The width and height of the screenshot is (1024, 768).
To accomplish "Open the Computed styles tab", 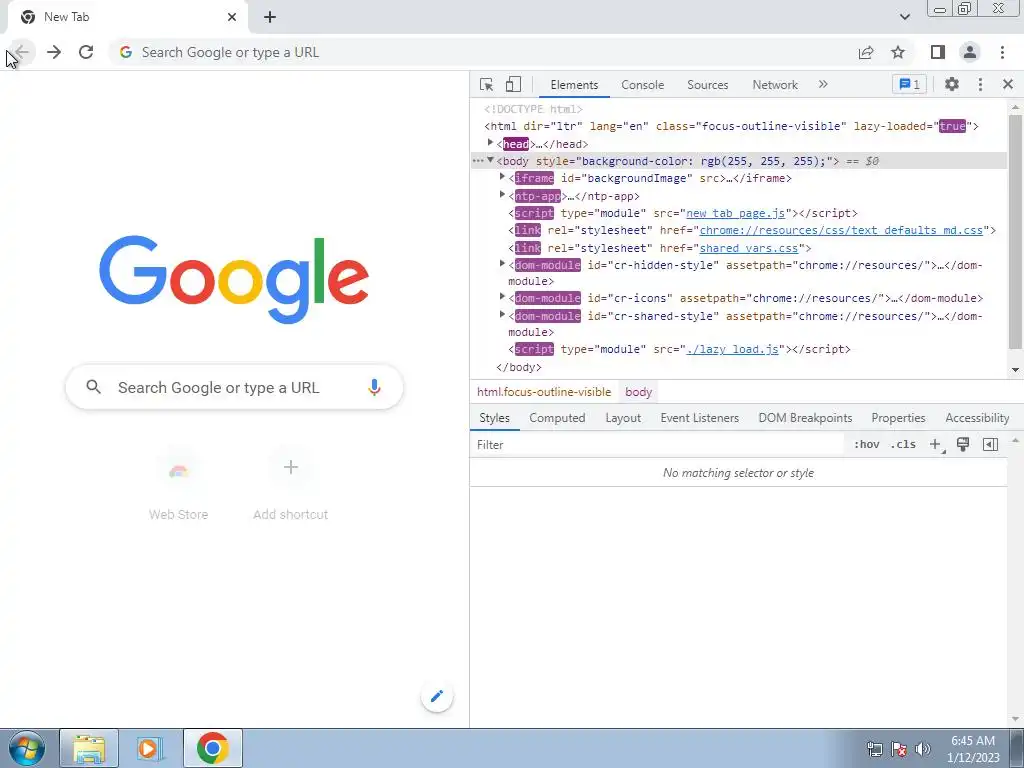I will point(557,418).
